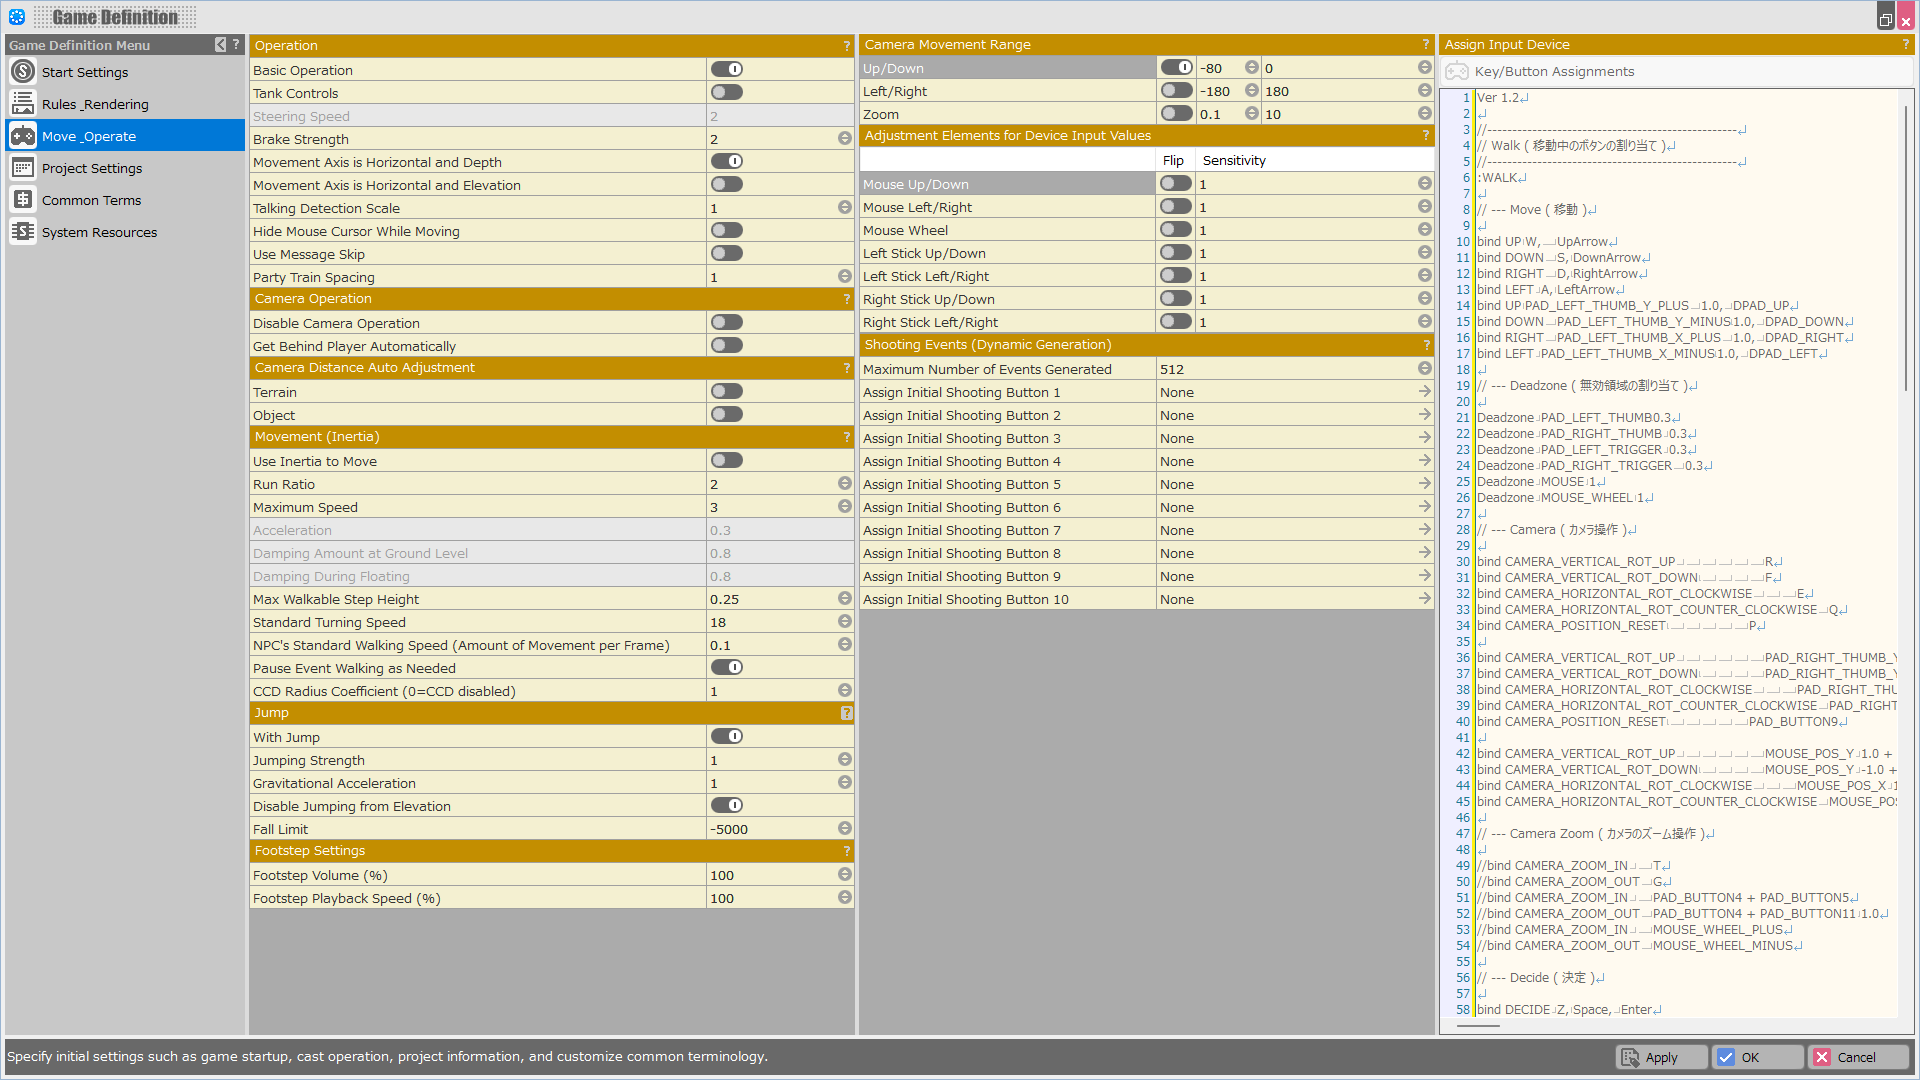Click the Start Settings sidebar icon
The image size is (1920, 1080).
[23, 72]
